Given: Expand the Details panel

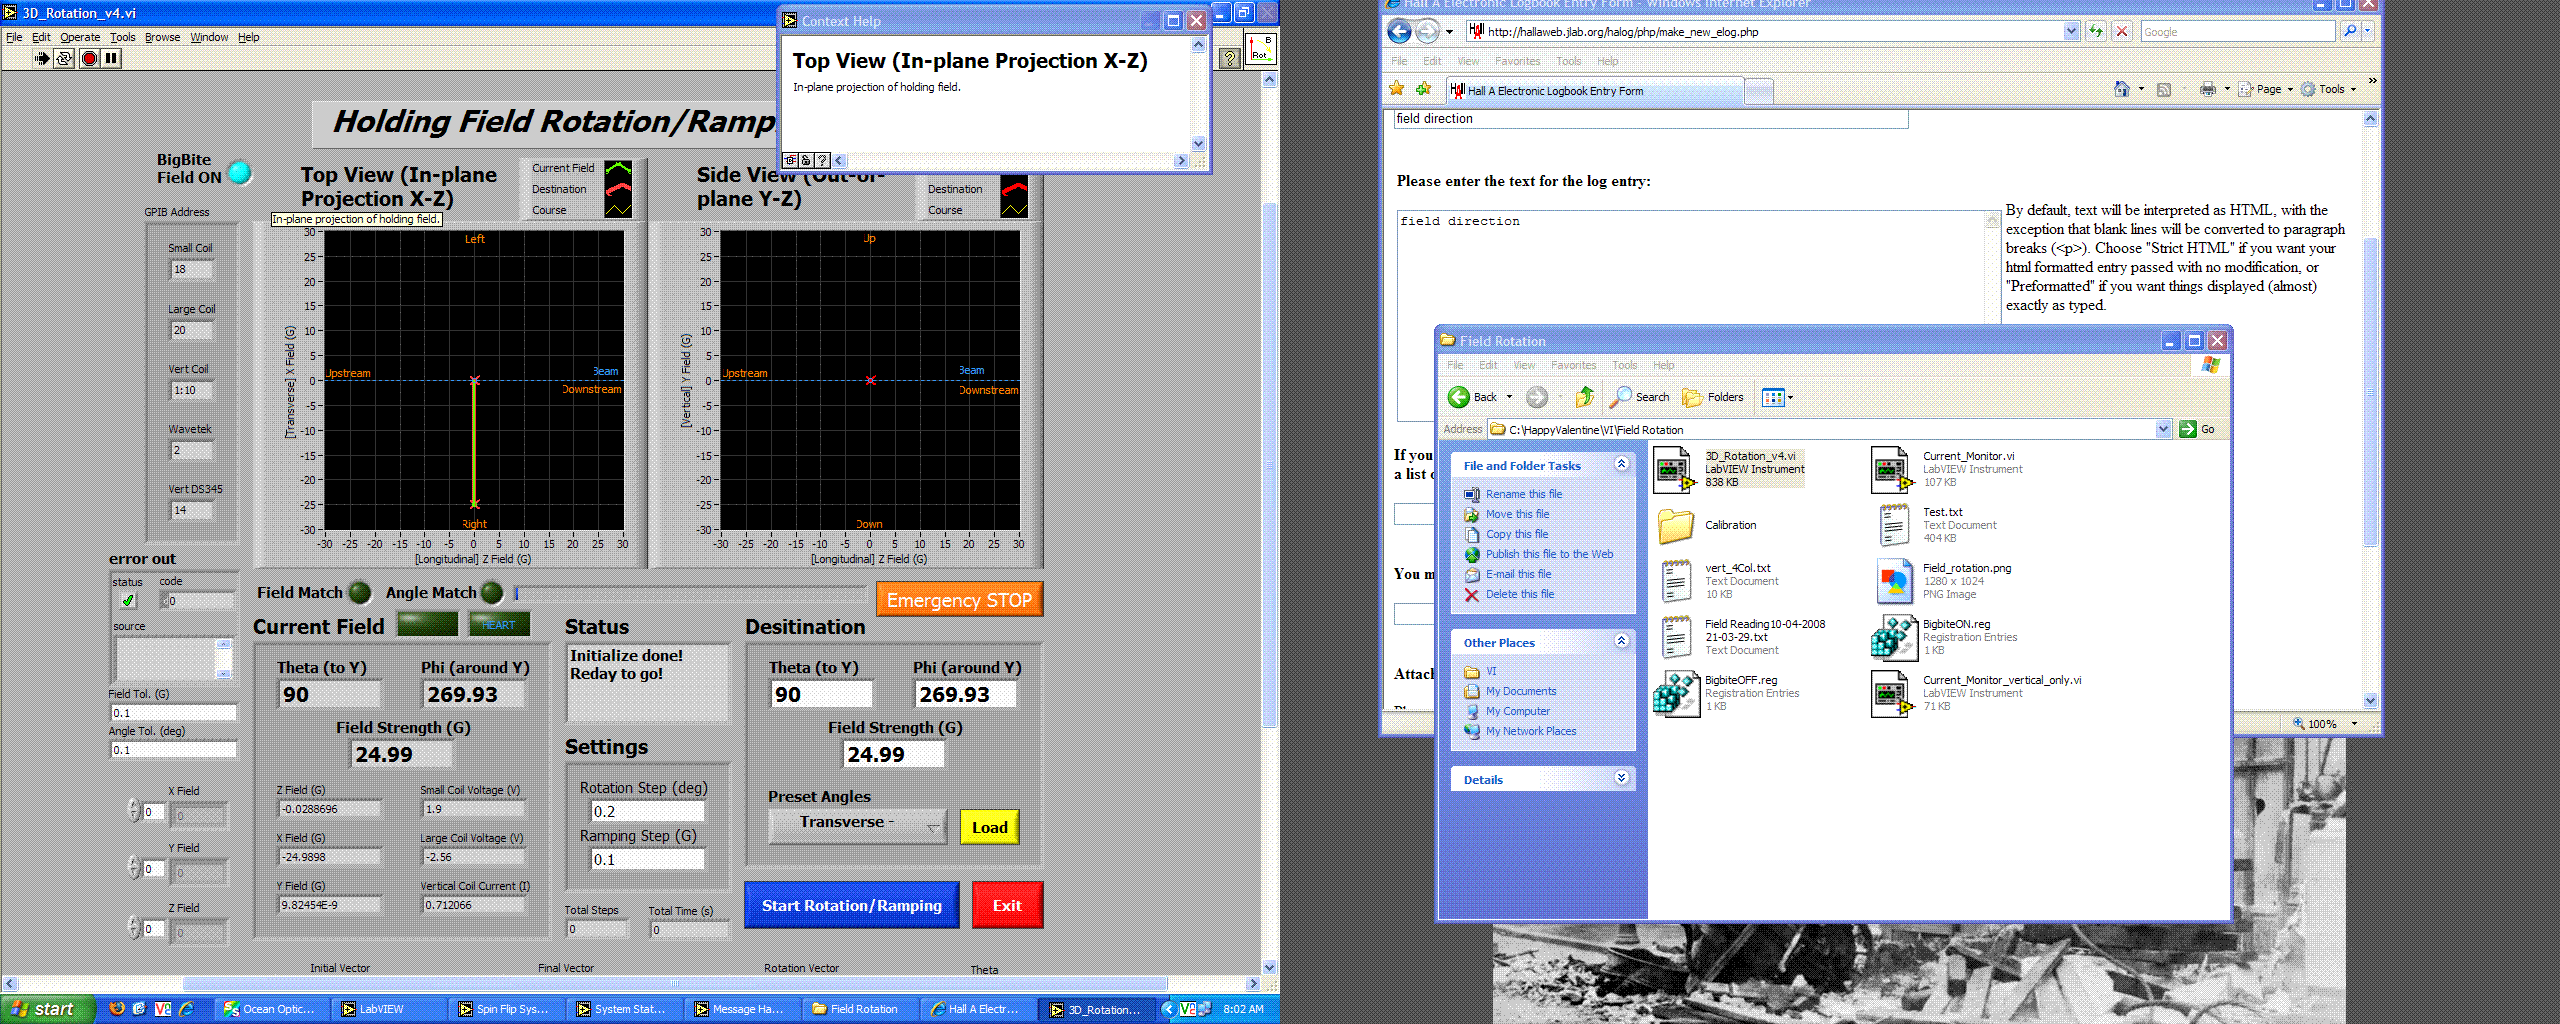Looking at the screenshot, I should 1621,778.
